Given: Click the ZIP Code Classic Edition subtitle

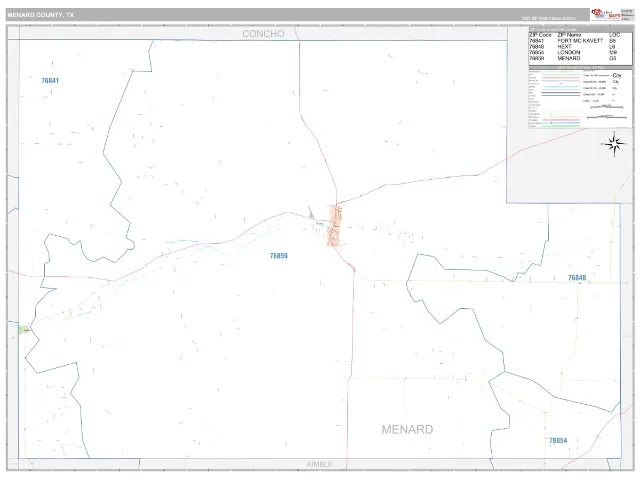Looking at the screenshot, I should (549, 18).
